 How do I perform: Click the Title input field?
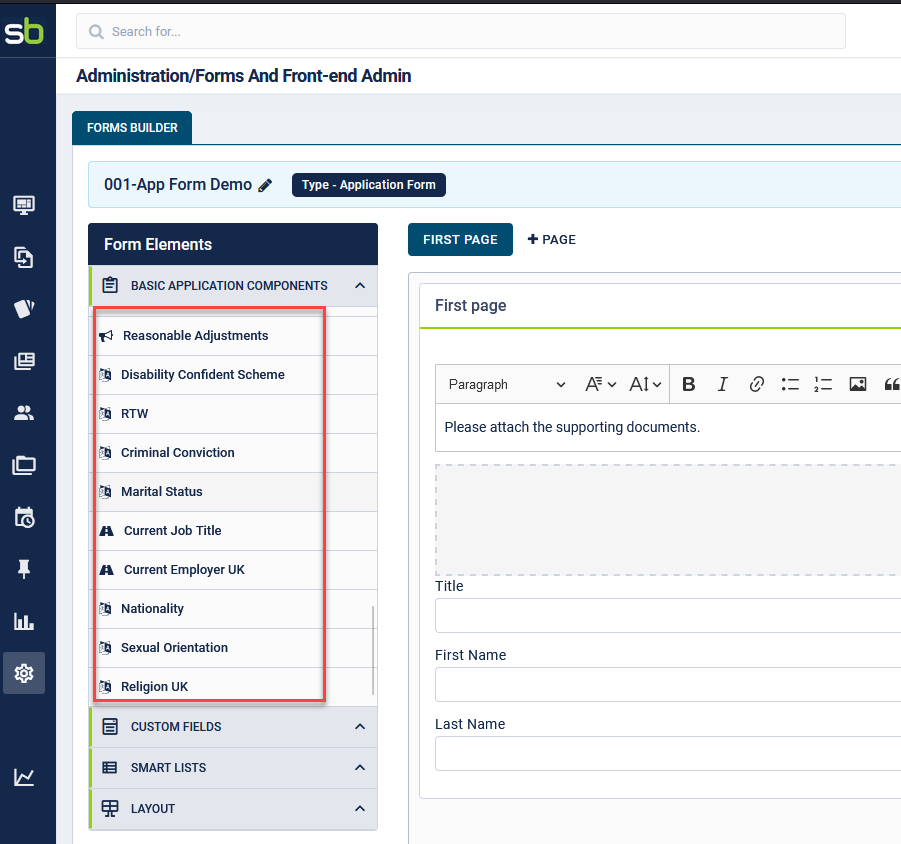click(668, 615)
